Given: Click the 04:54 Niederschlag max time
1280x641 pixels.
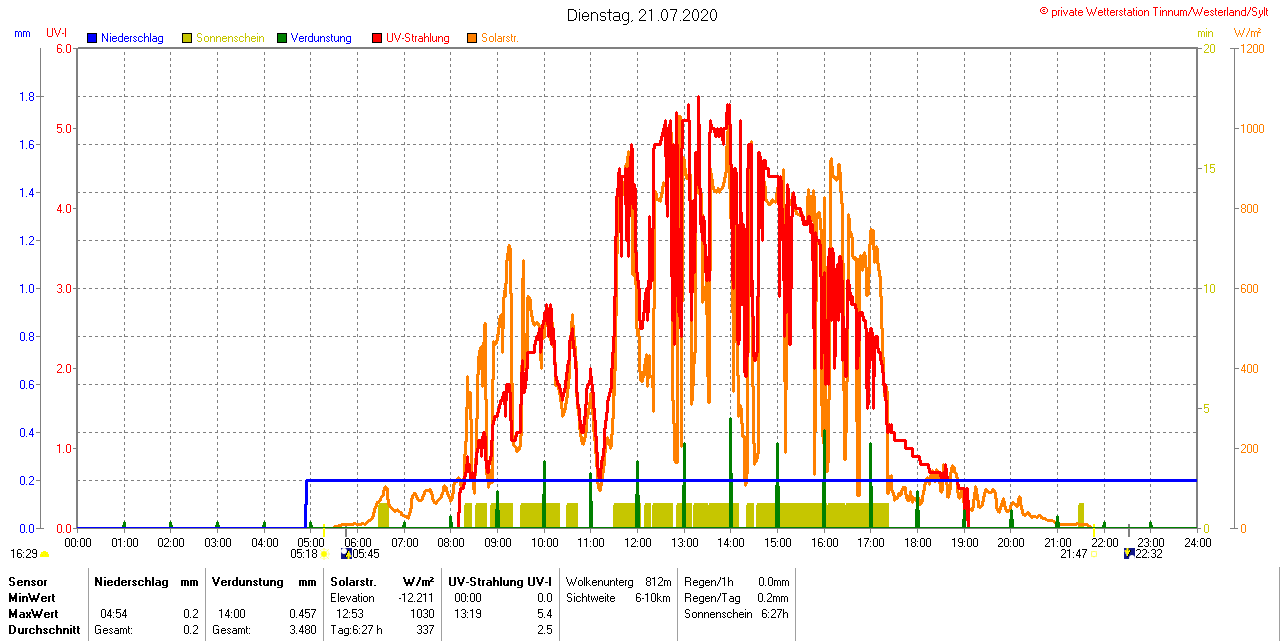Looking at the screenshot, I should [114, 614].
